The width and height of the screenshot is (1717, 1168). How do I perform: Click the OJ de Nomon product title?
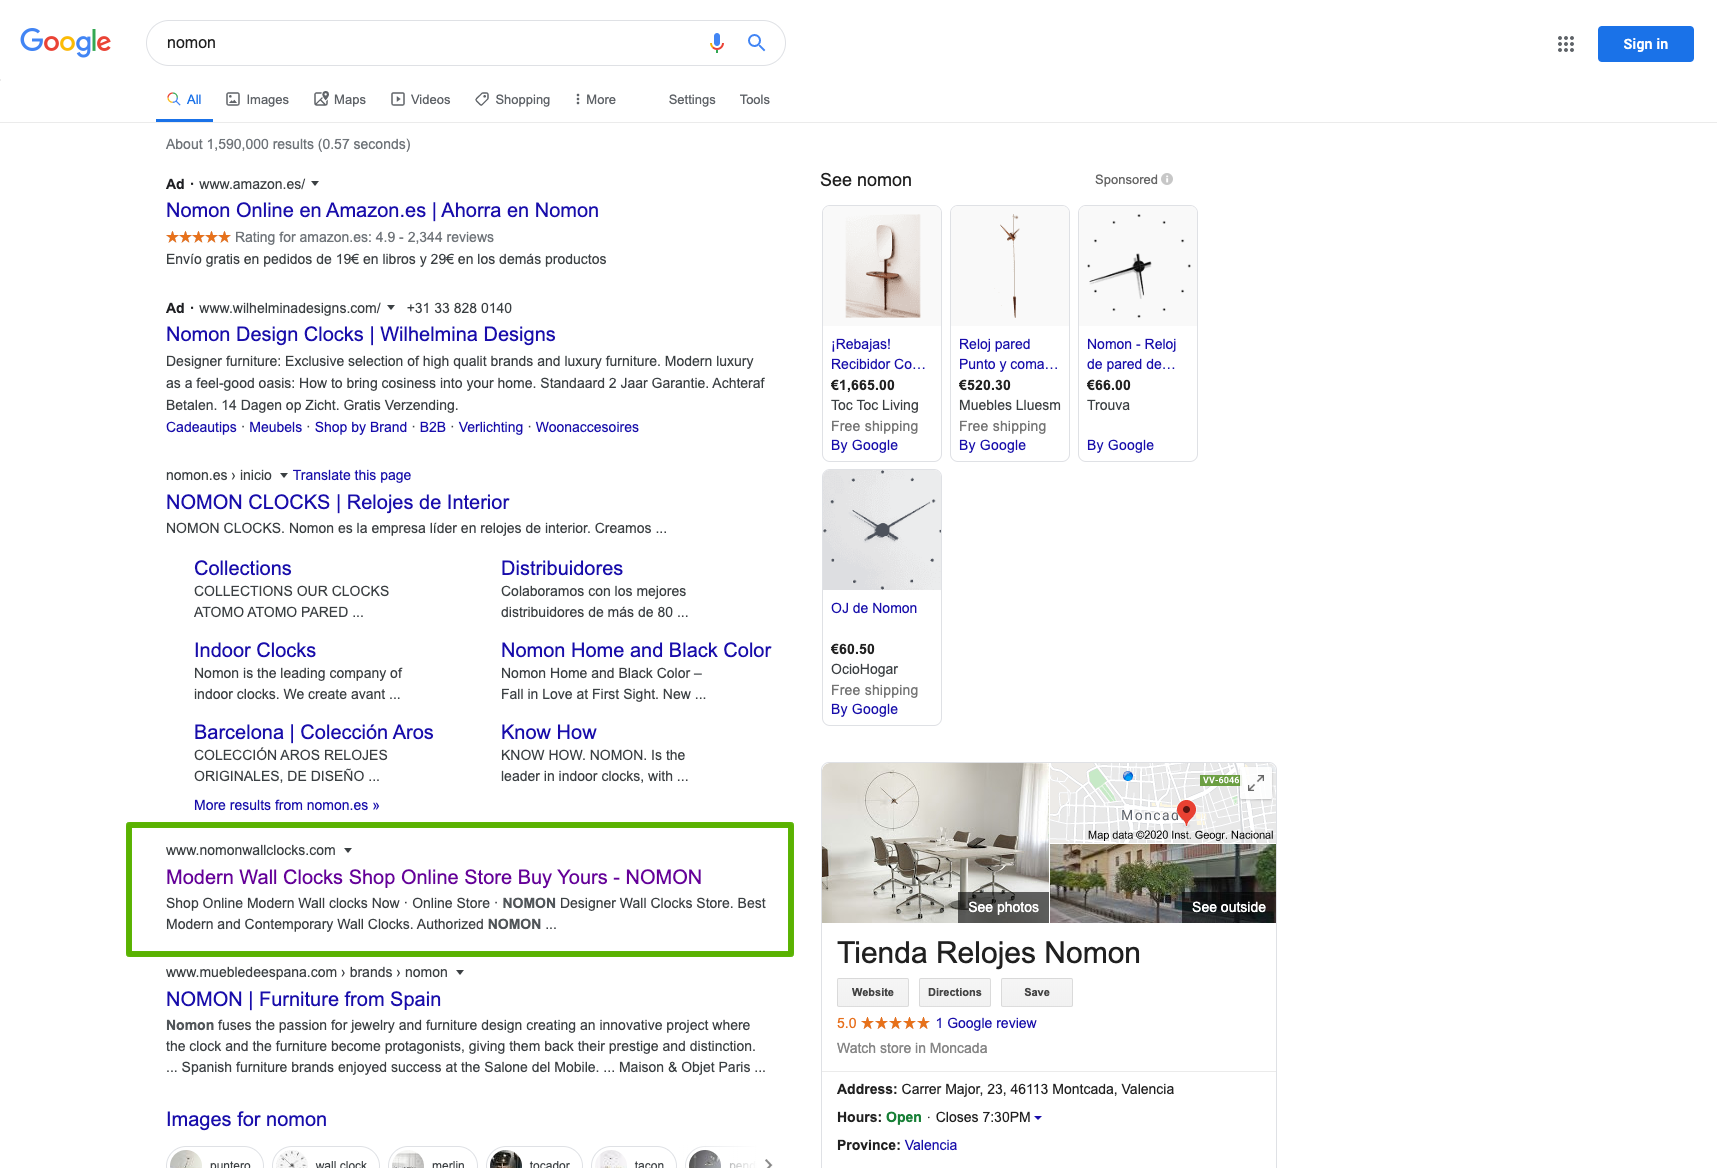[874, 608]
